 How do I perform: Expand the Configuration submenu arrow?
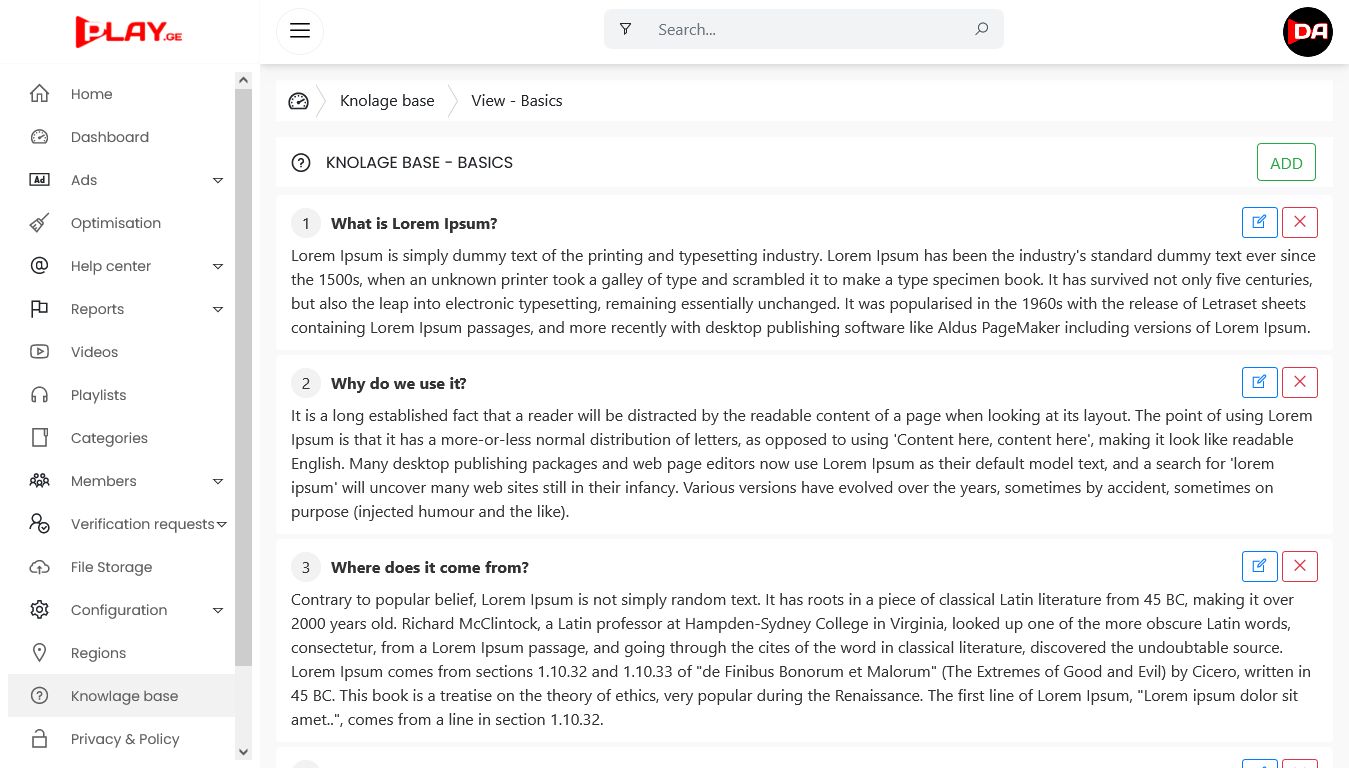218,610
